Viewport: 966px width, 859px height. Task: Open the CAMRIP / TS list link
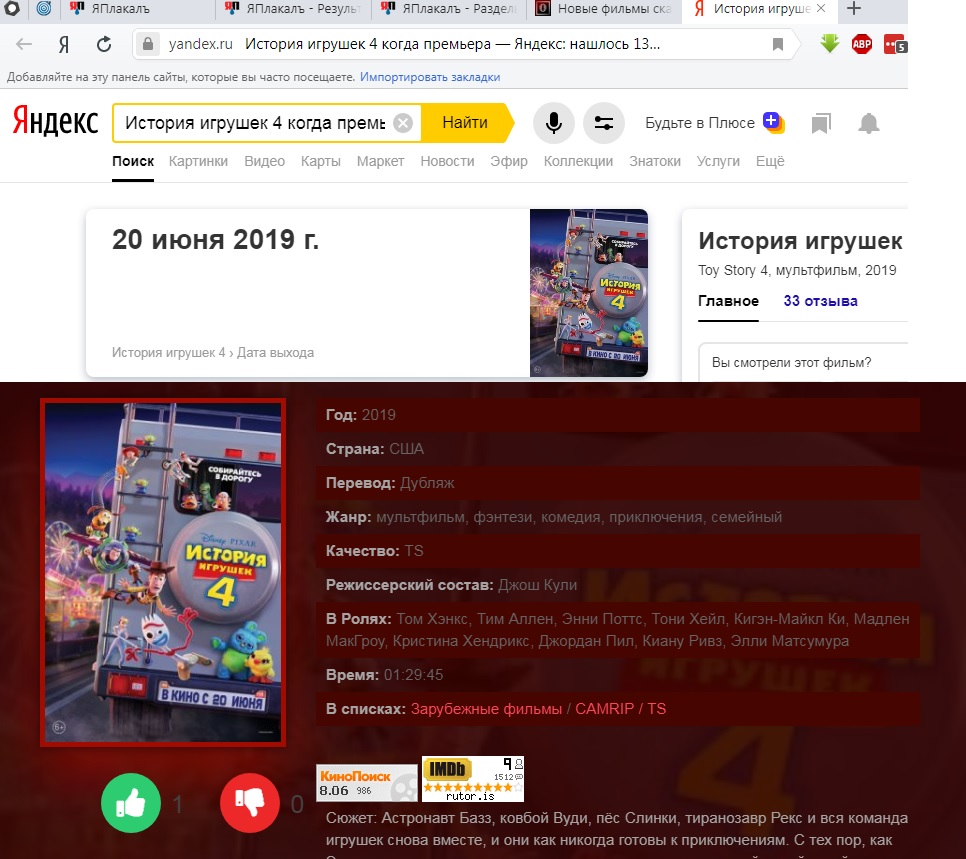620,709
